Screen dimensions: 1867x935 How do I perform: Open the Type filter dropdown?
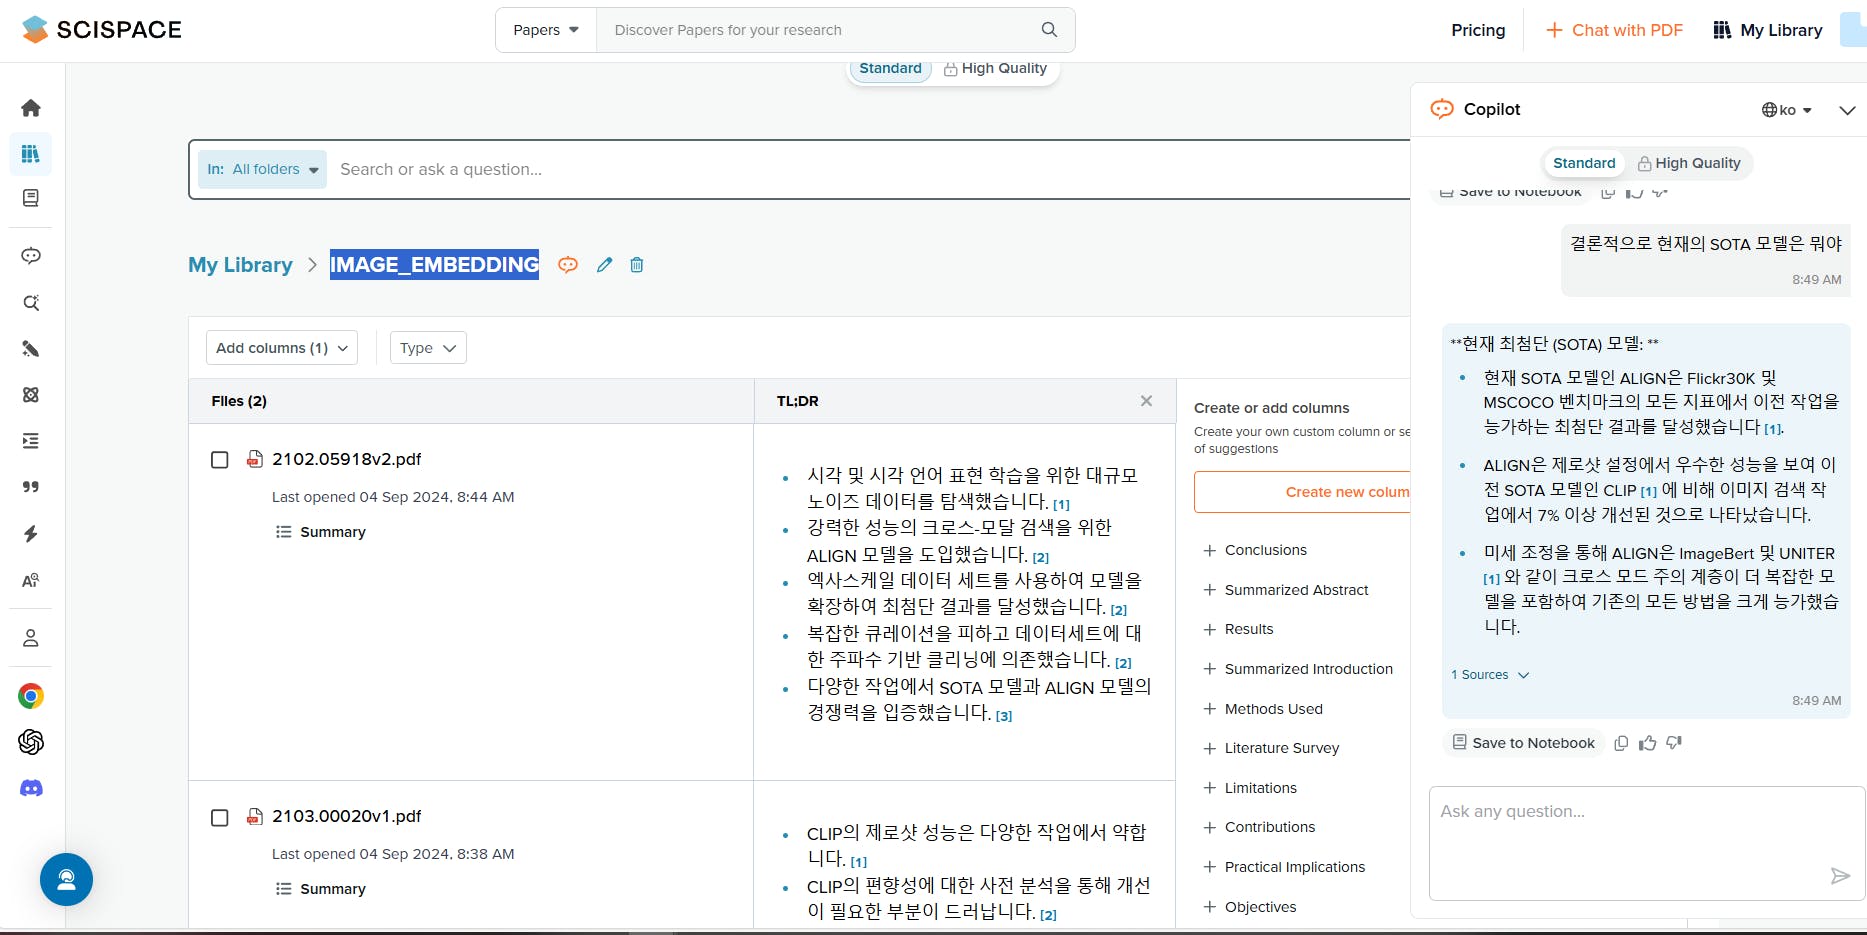point(428,348)
